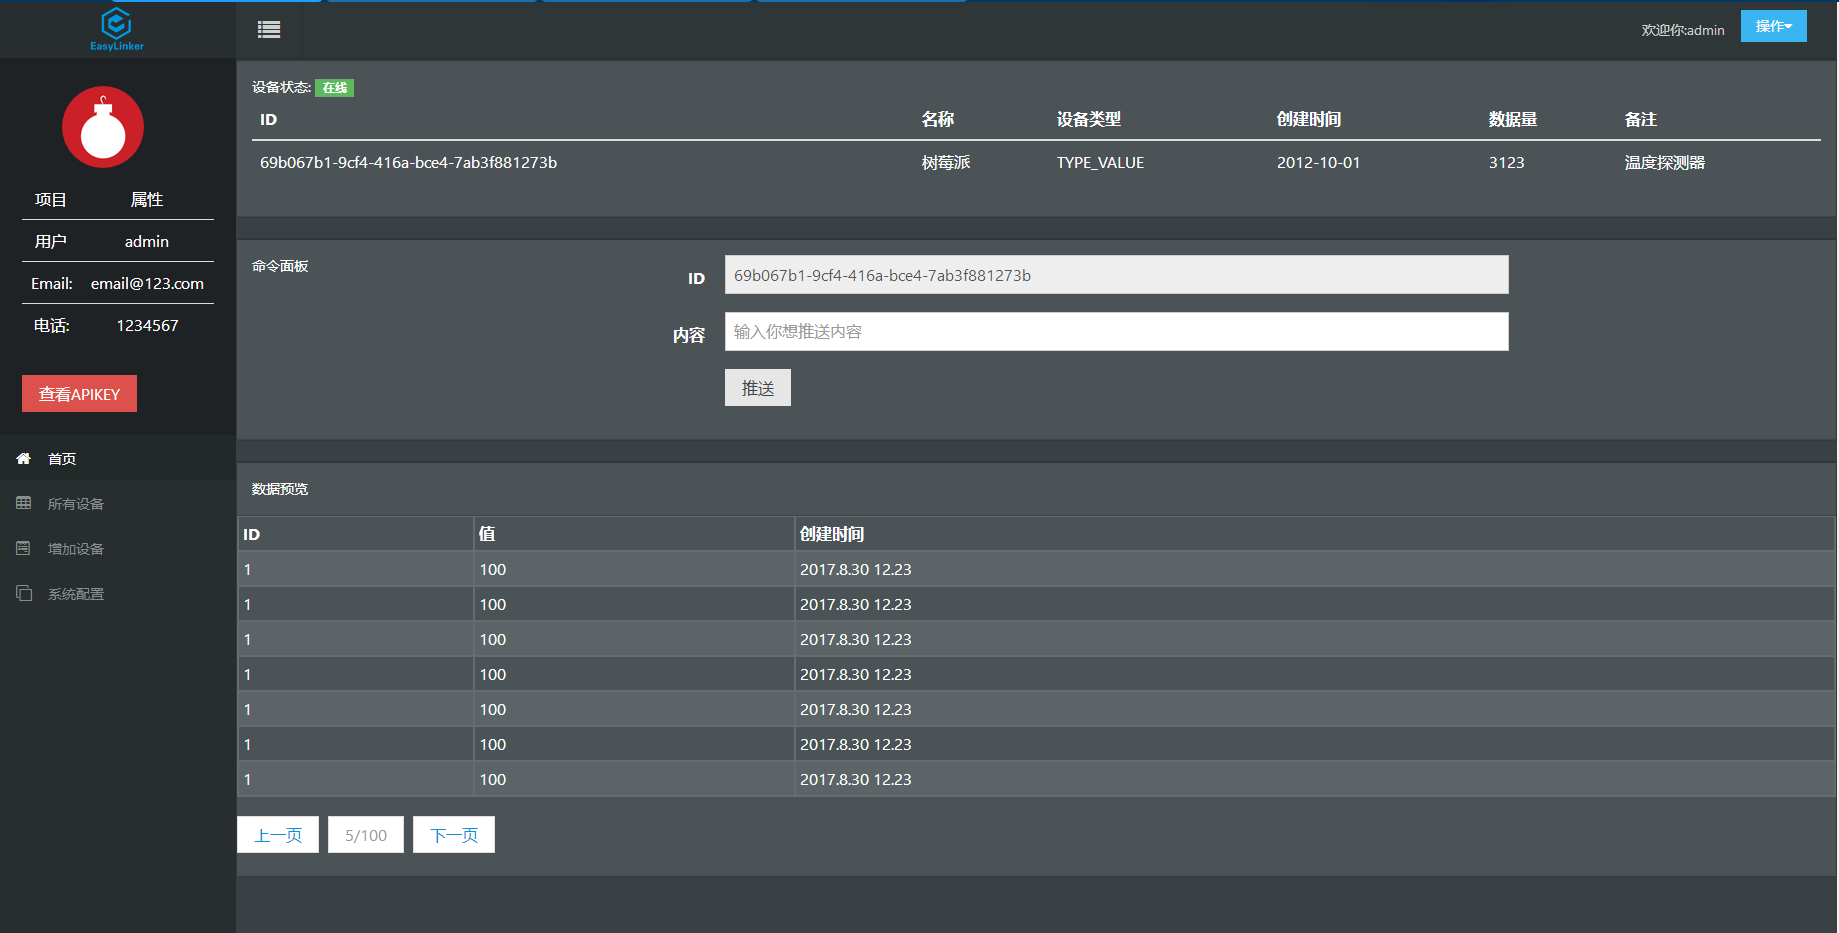Open the 所有设备 menu item
This screenshot has height=933, width=1839.
(118, 503)
